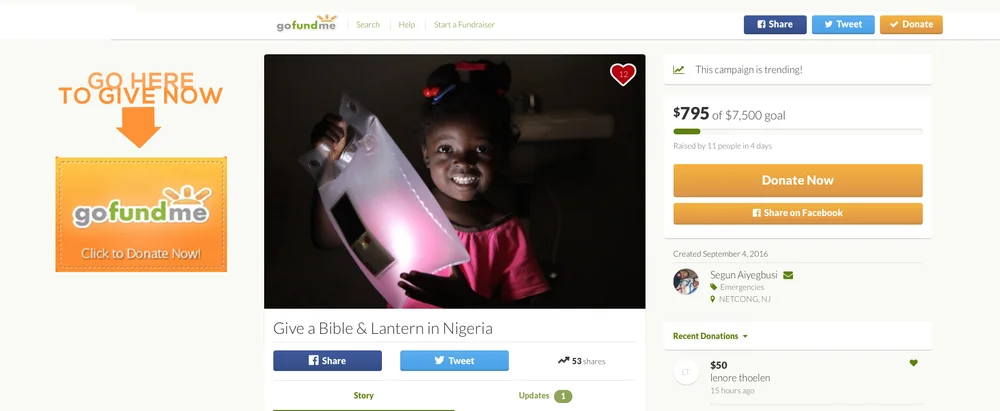The image size is (1000, 411).
Task: Click the NETCONG, NJ location pin icon
Action: coord(713,299)
